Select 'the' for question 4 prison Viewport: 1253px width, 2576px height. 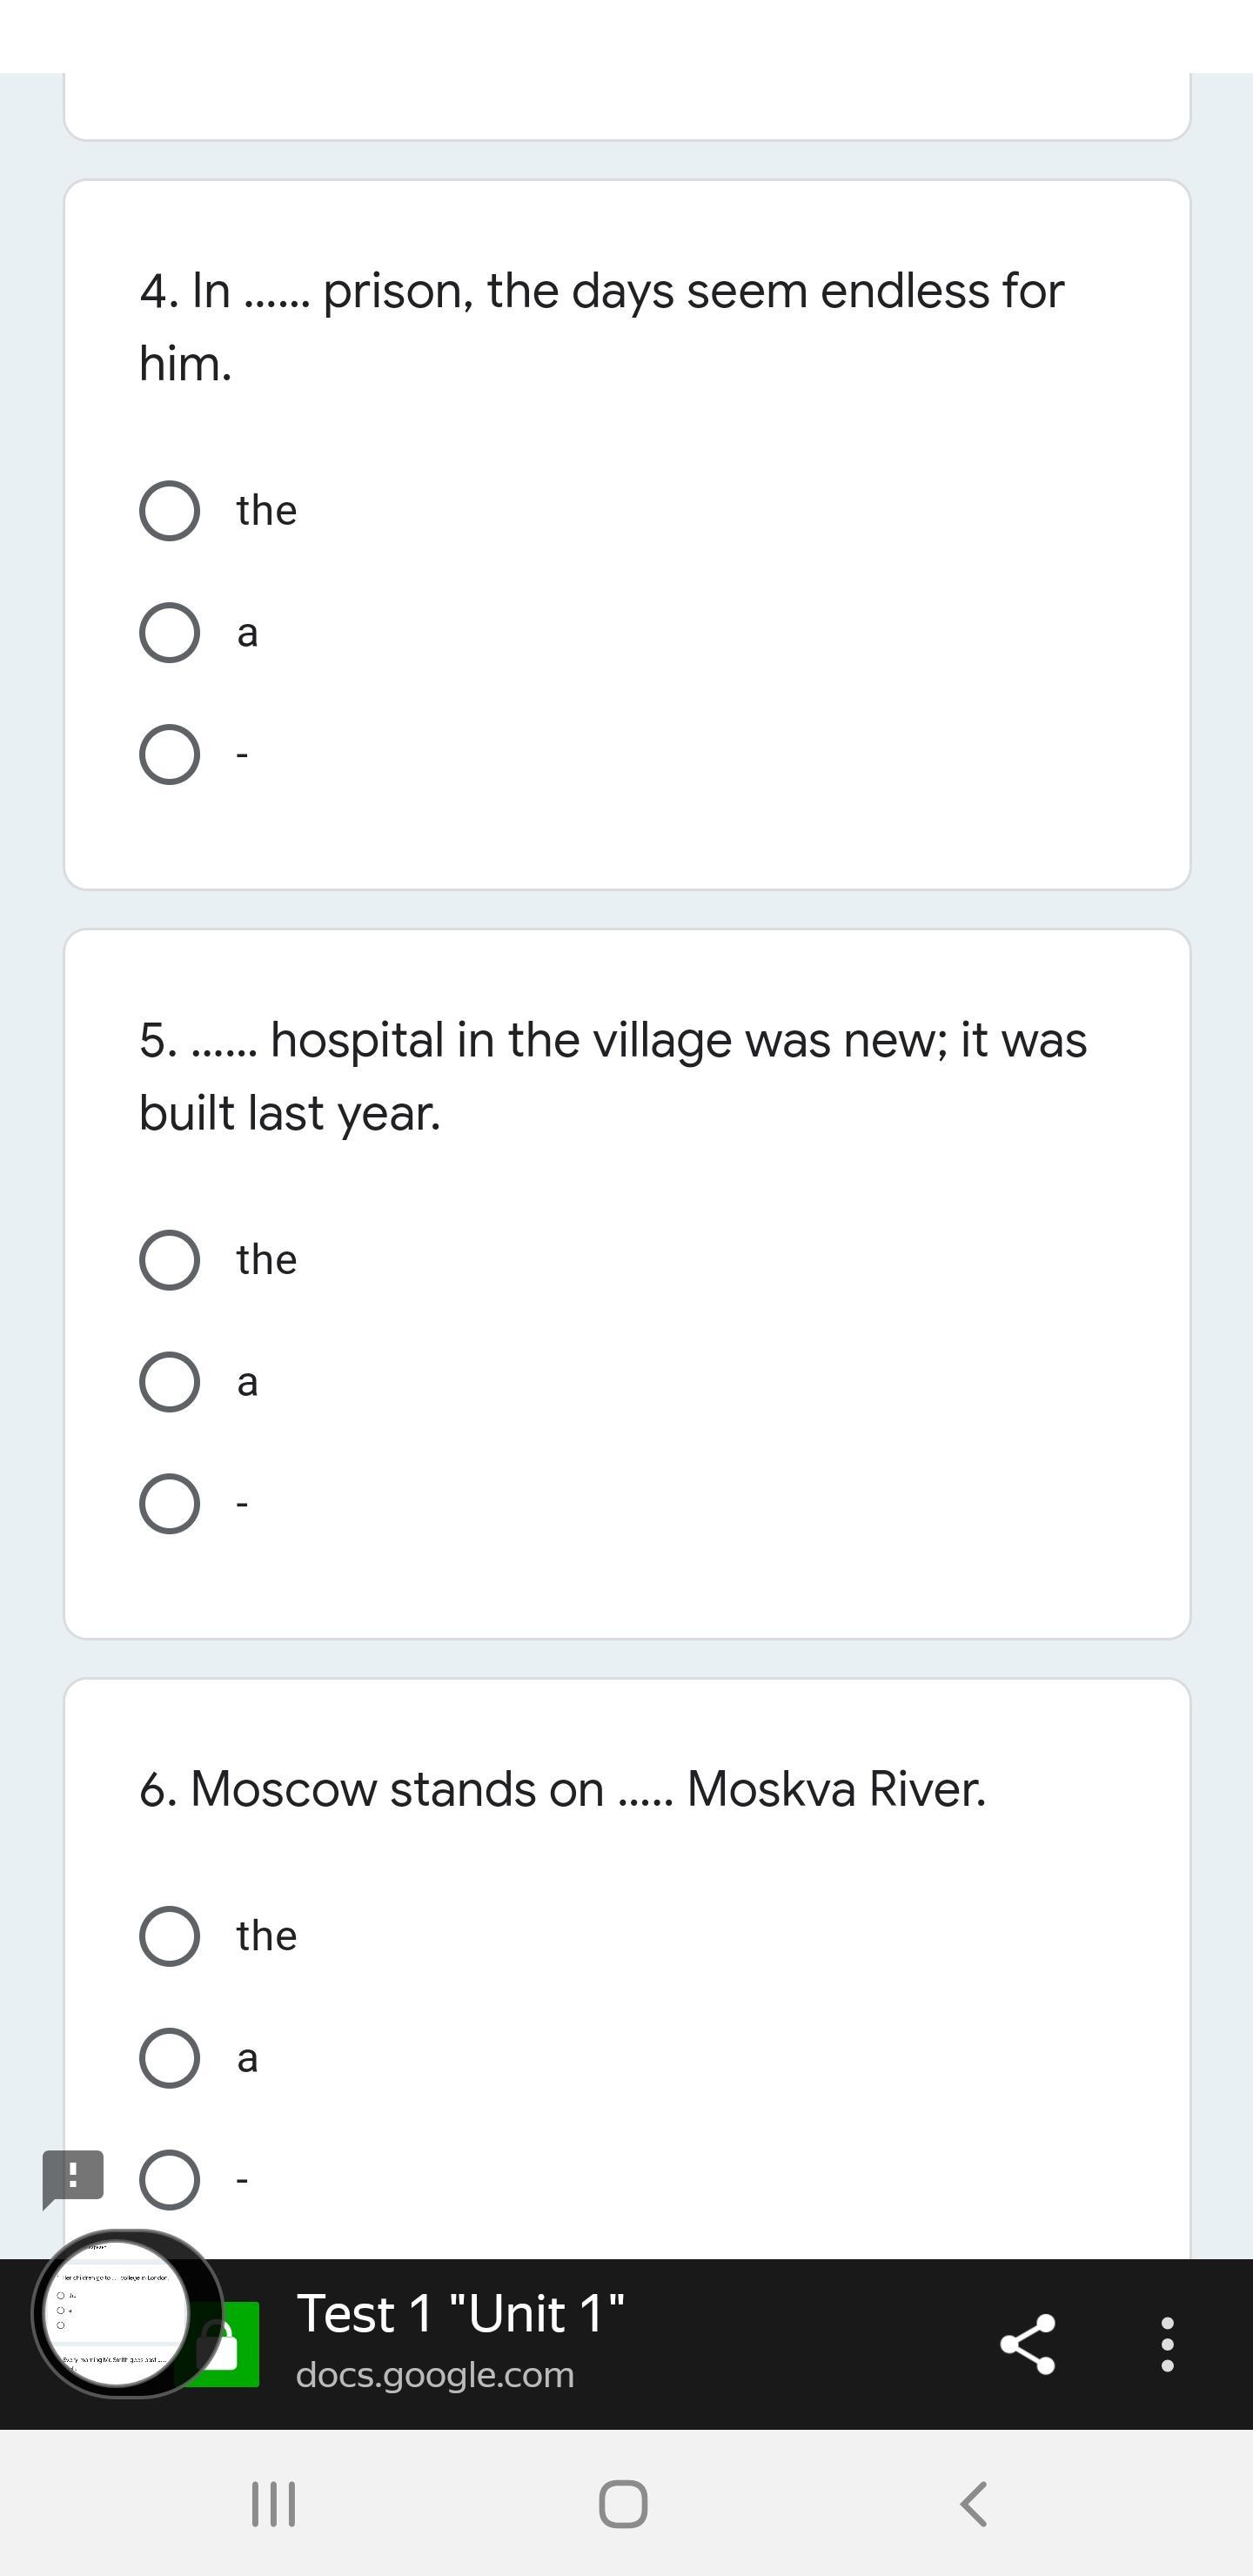tap(169, 511)
